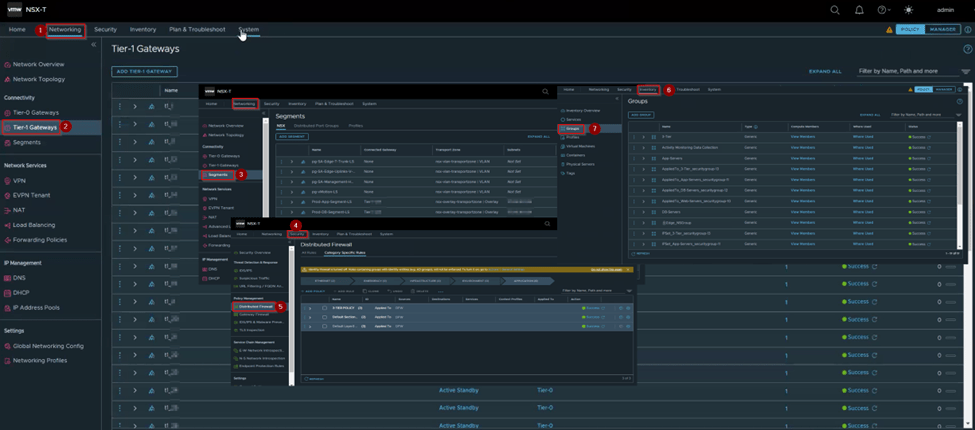The width and height of the screenshot is (975, 430).
Task: Open the three-dot menu of first gateway row
Action: click(120, 106)
